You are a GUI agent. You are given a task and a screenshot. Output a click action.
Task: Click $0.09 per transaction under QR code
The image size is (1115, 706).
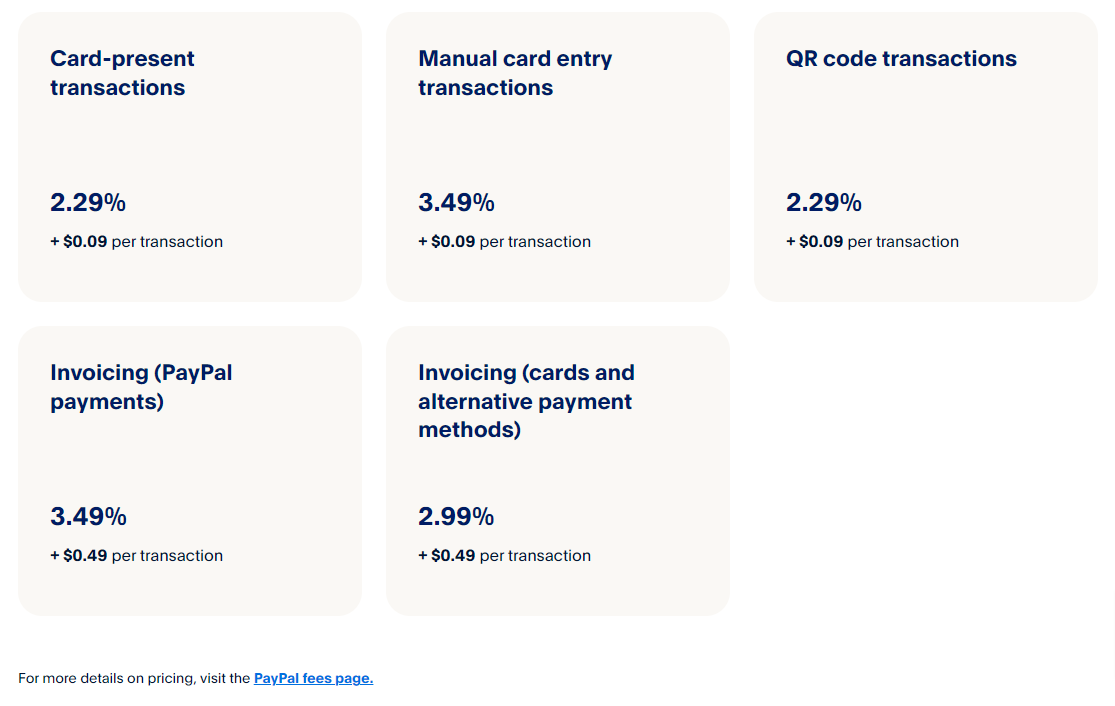873,242
